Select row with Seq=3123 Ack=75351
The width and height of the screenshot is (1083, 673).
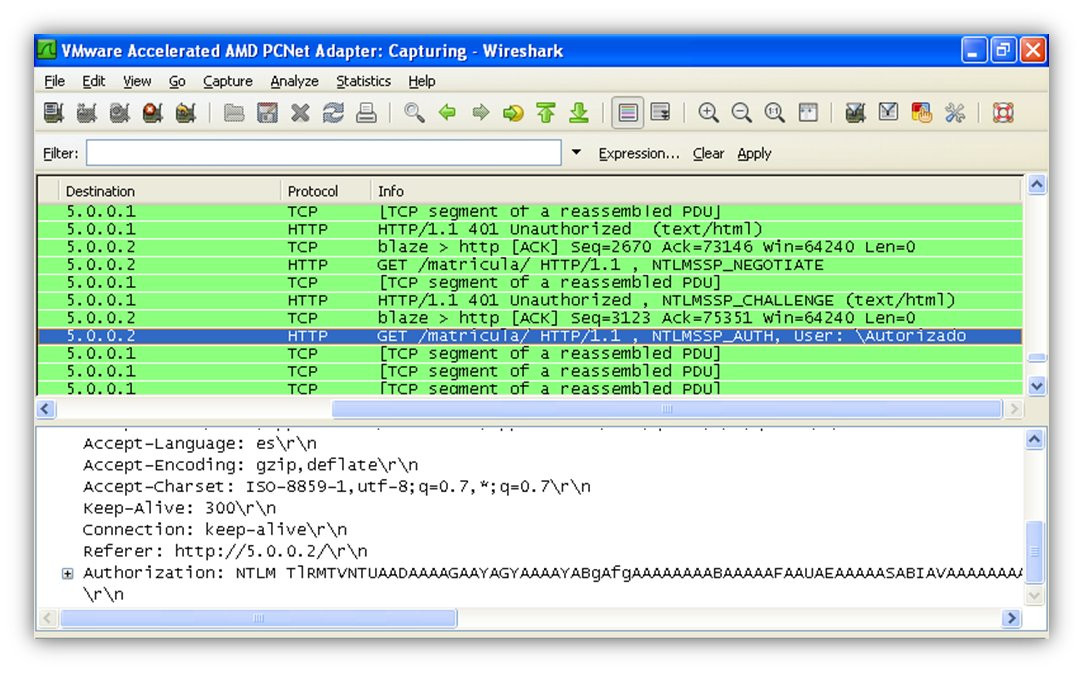pyautogui.click(x=530, y=318)
